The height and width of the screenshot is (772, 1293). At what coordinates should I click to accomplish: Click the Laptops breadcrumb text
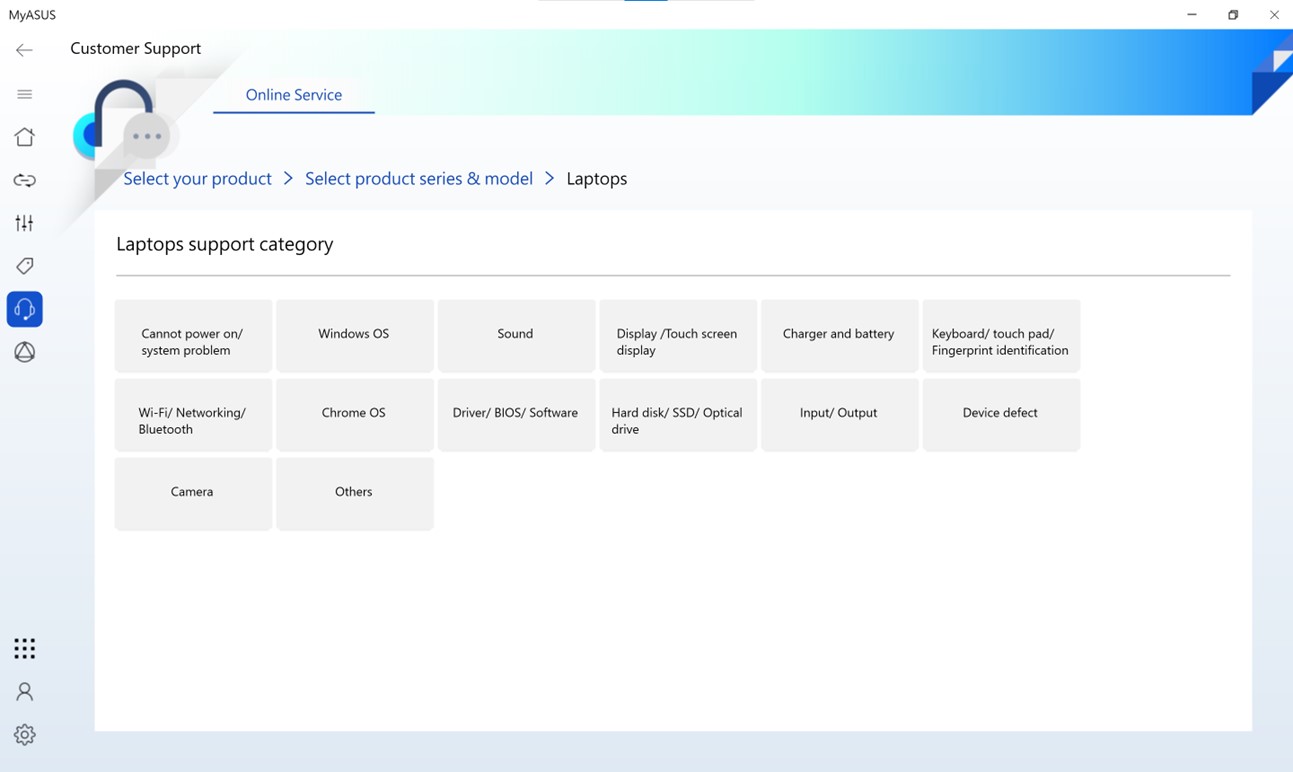pyautogui.click(x=597, y=179)
